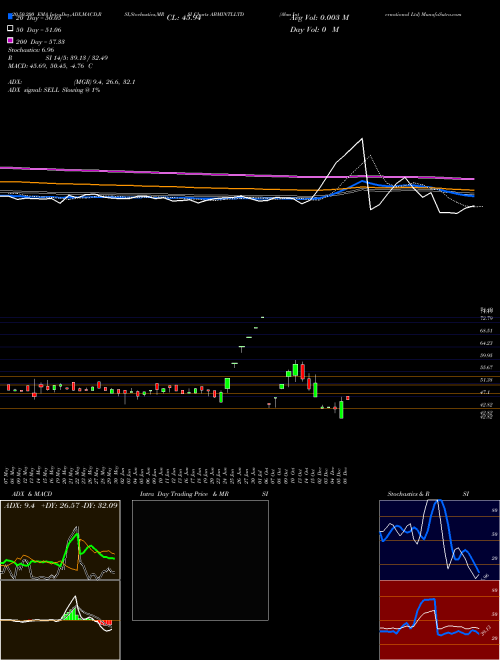
Task: Click the 72.79 price axis label
Action: tap(487, 318)
